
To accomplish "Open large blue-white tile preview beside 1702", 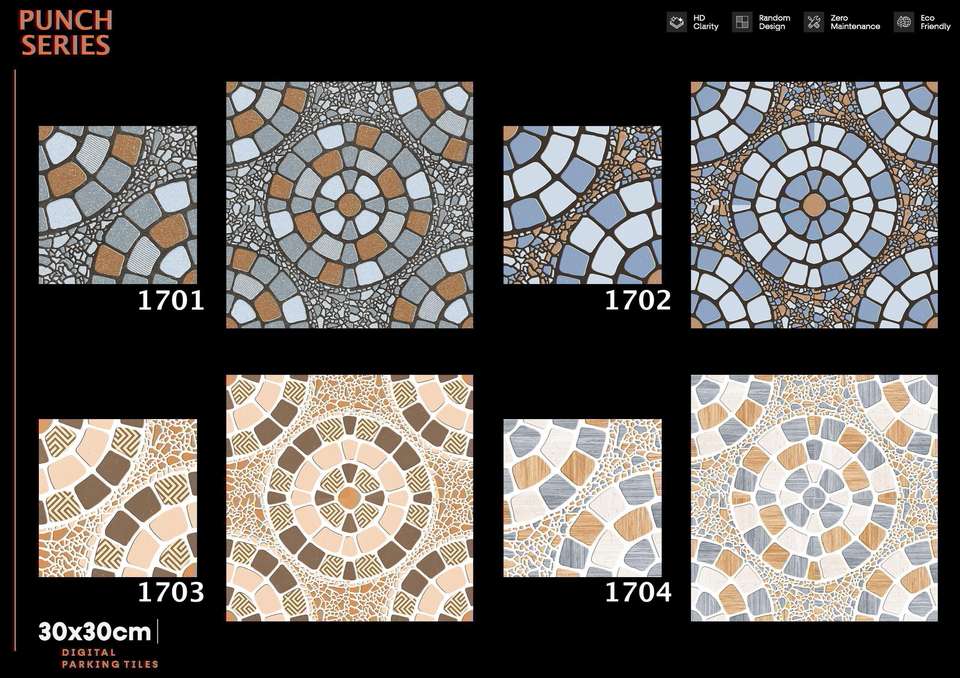I will (x=814, y=205).
